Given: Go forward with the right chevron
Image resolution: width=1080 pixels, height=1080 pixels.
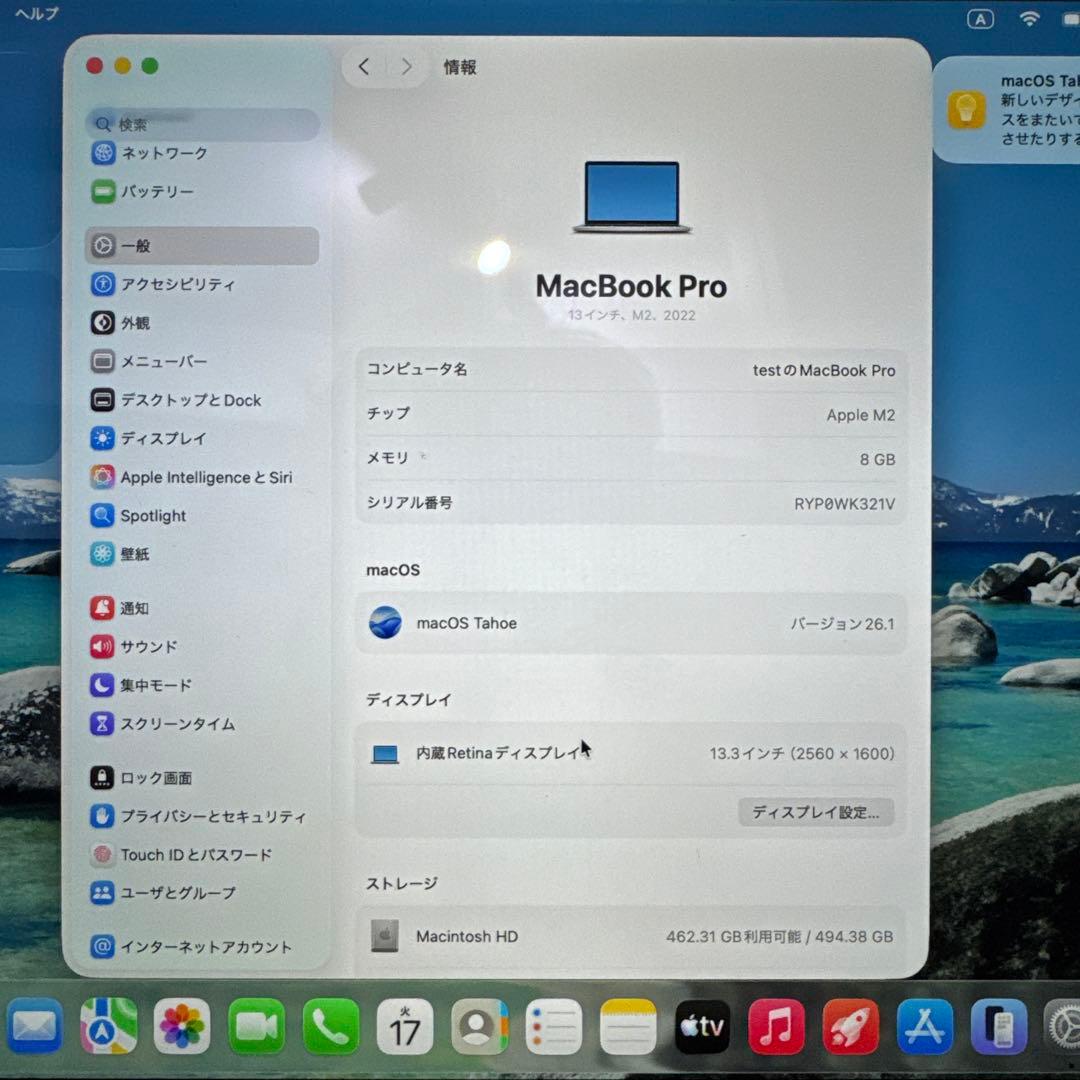Looking at the screenshot, I should coord(407,67).
